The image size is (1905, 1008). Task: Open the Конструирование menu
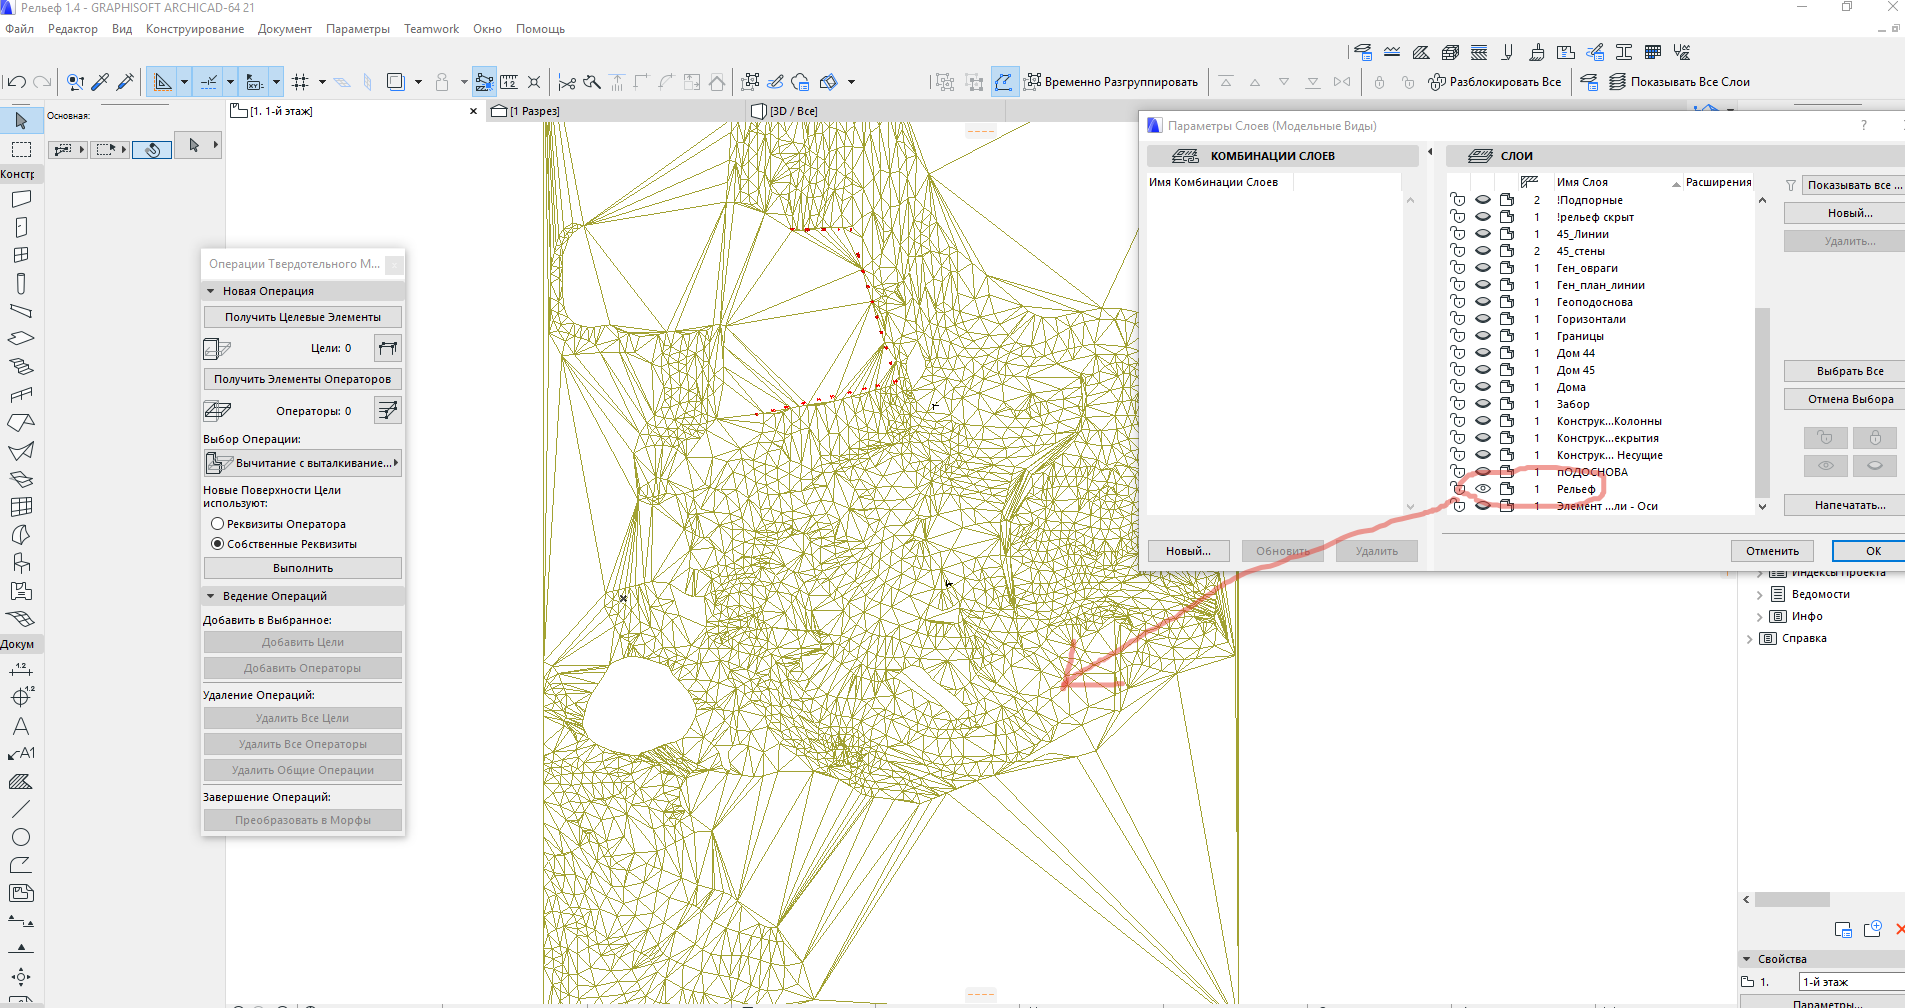click(195, 29)
